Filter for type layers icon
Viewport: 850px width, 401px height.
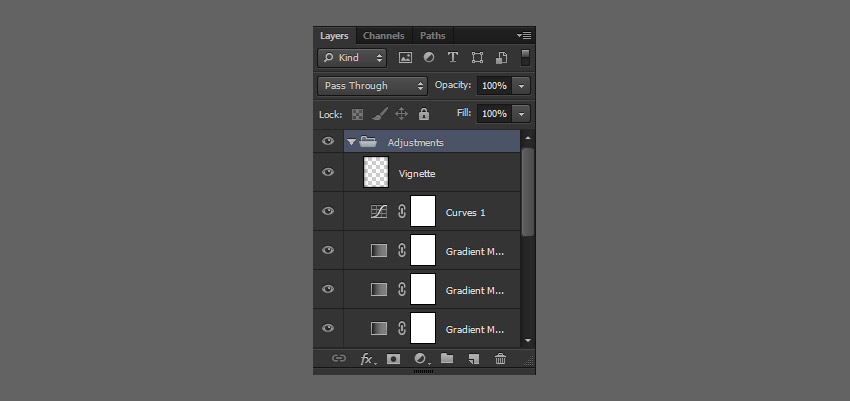(x=453, y=57)
